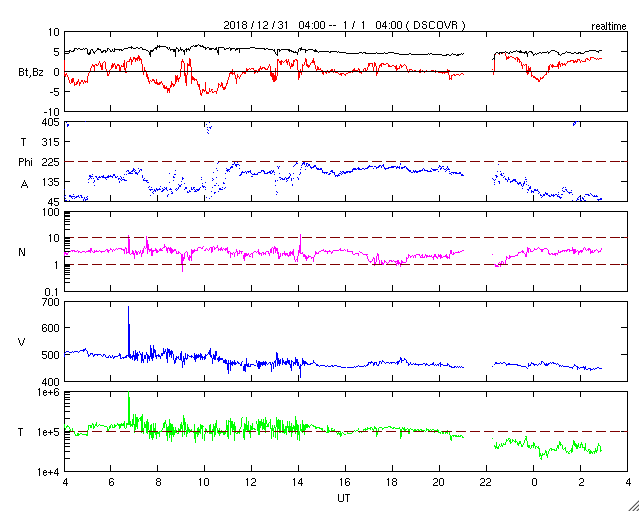Click the "-10" tick on Bt,Bz axis

tap(52, 112)
